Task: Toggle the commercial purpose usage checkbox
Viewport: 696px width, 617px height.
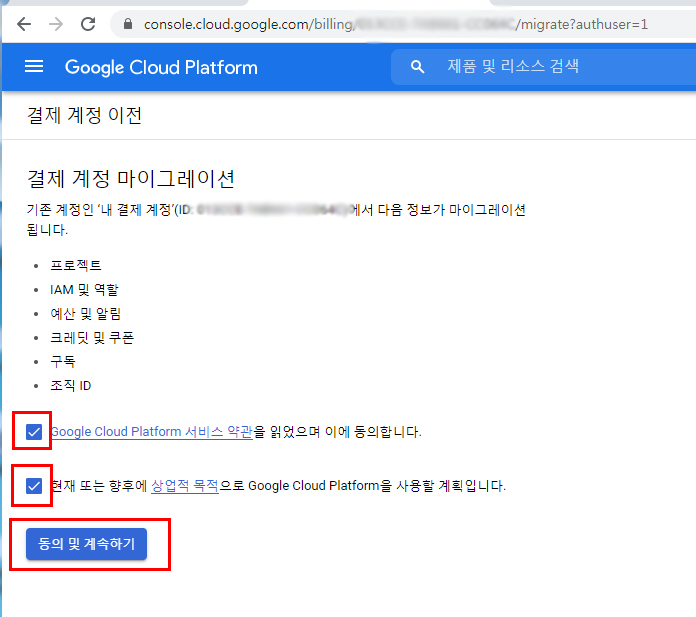Action: (34, 486)
